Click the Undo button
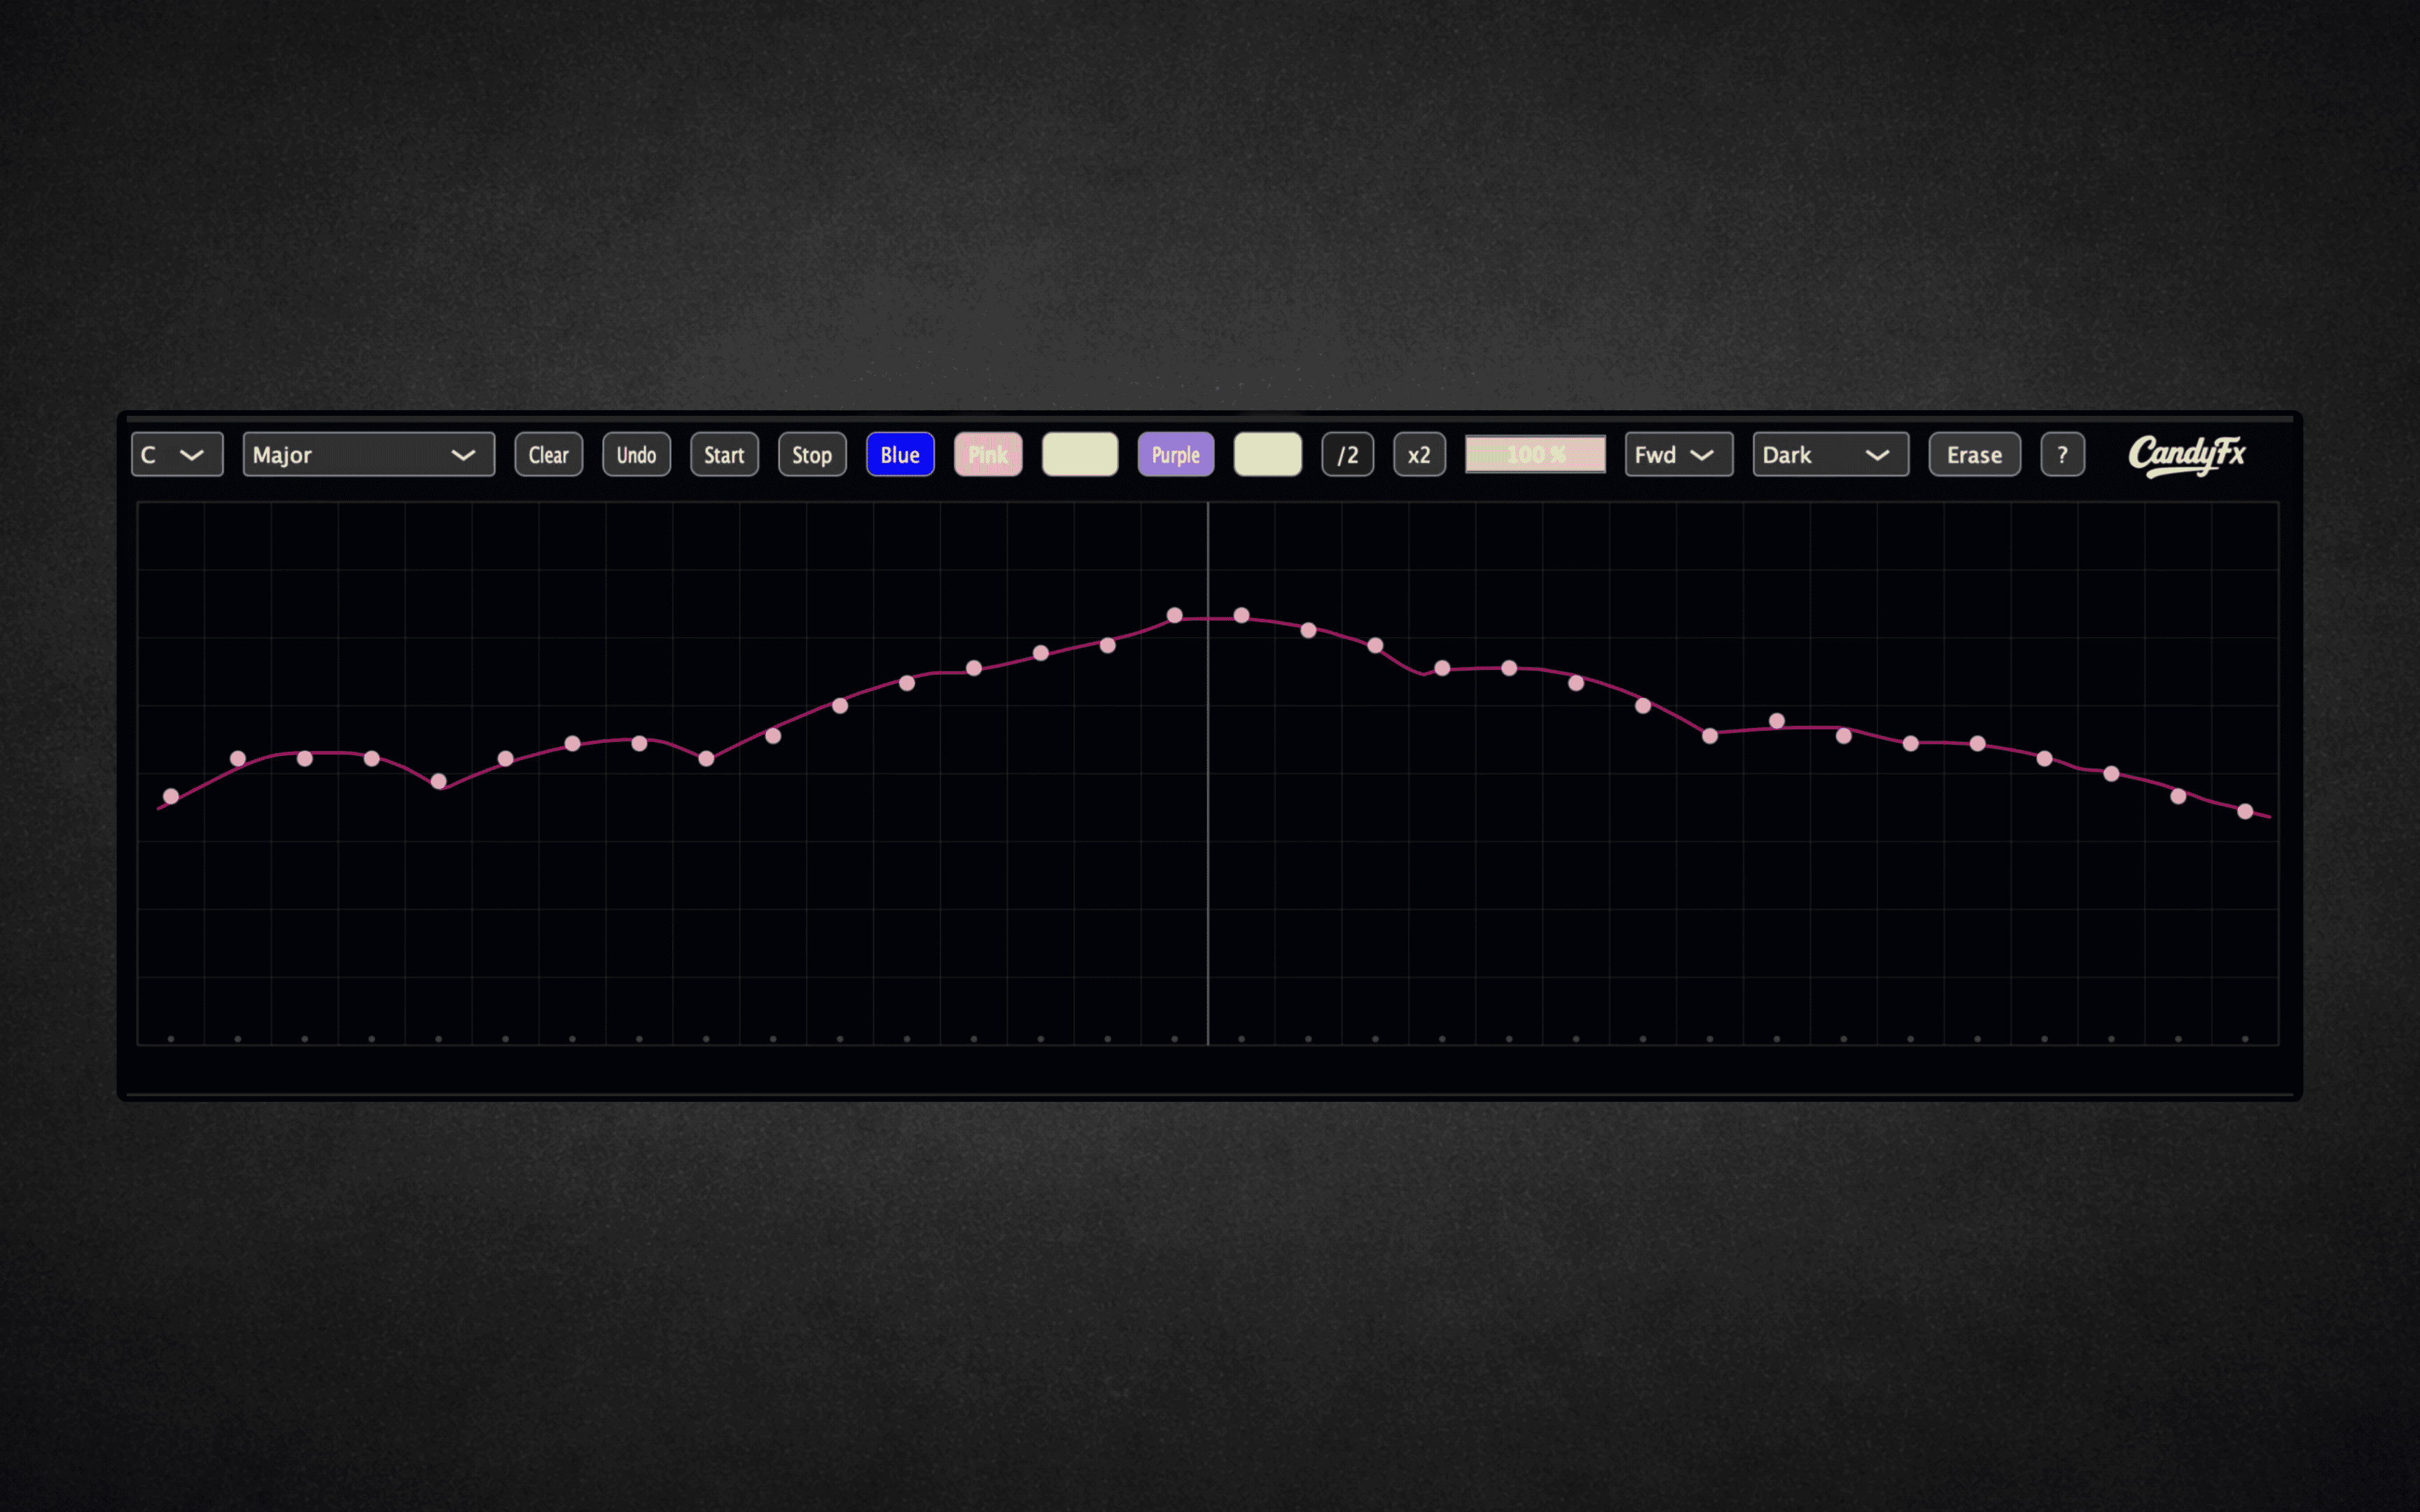The width and height of the screenshot is (2420, 1512). 636,455
